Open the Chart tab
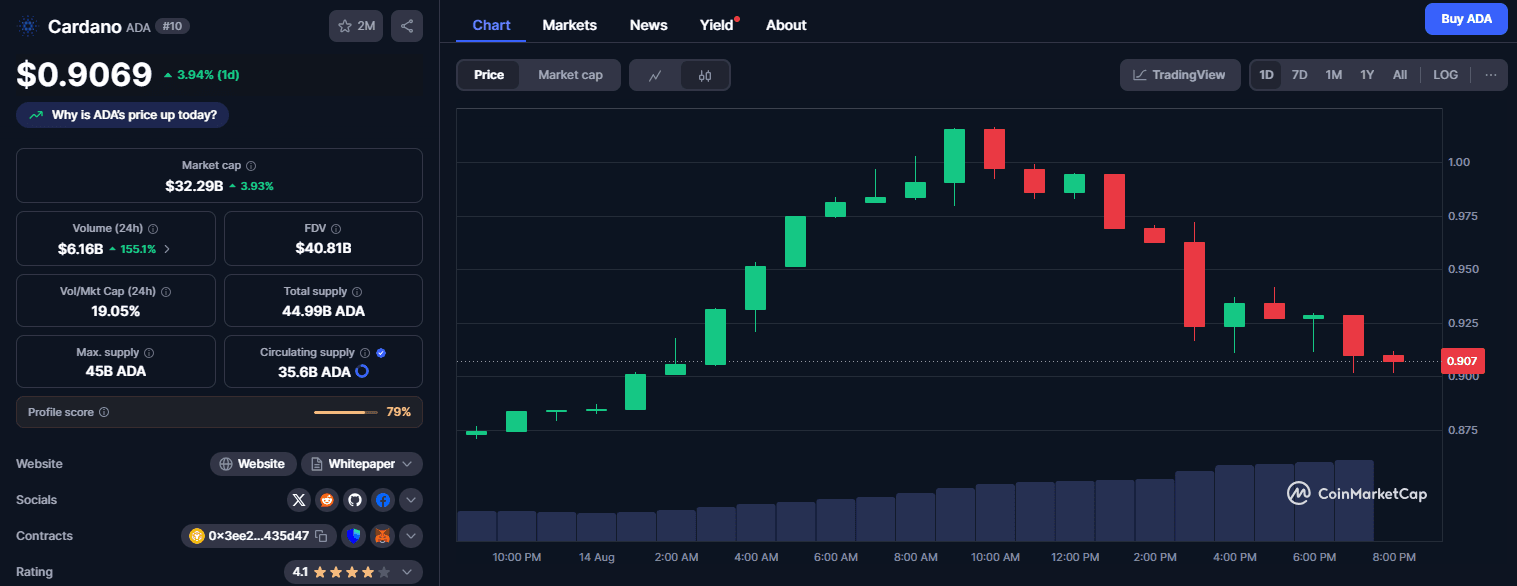The image size is (1517, 586). (491, 25)
